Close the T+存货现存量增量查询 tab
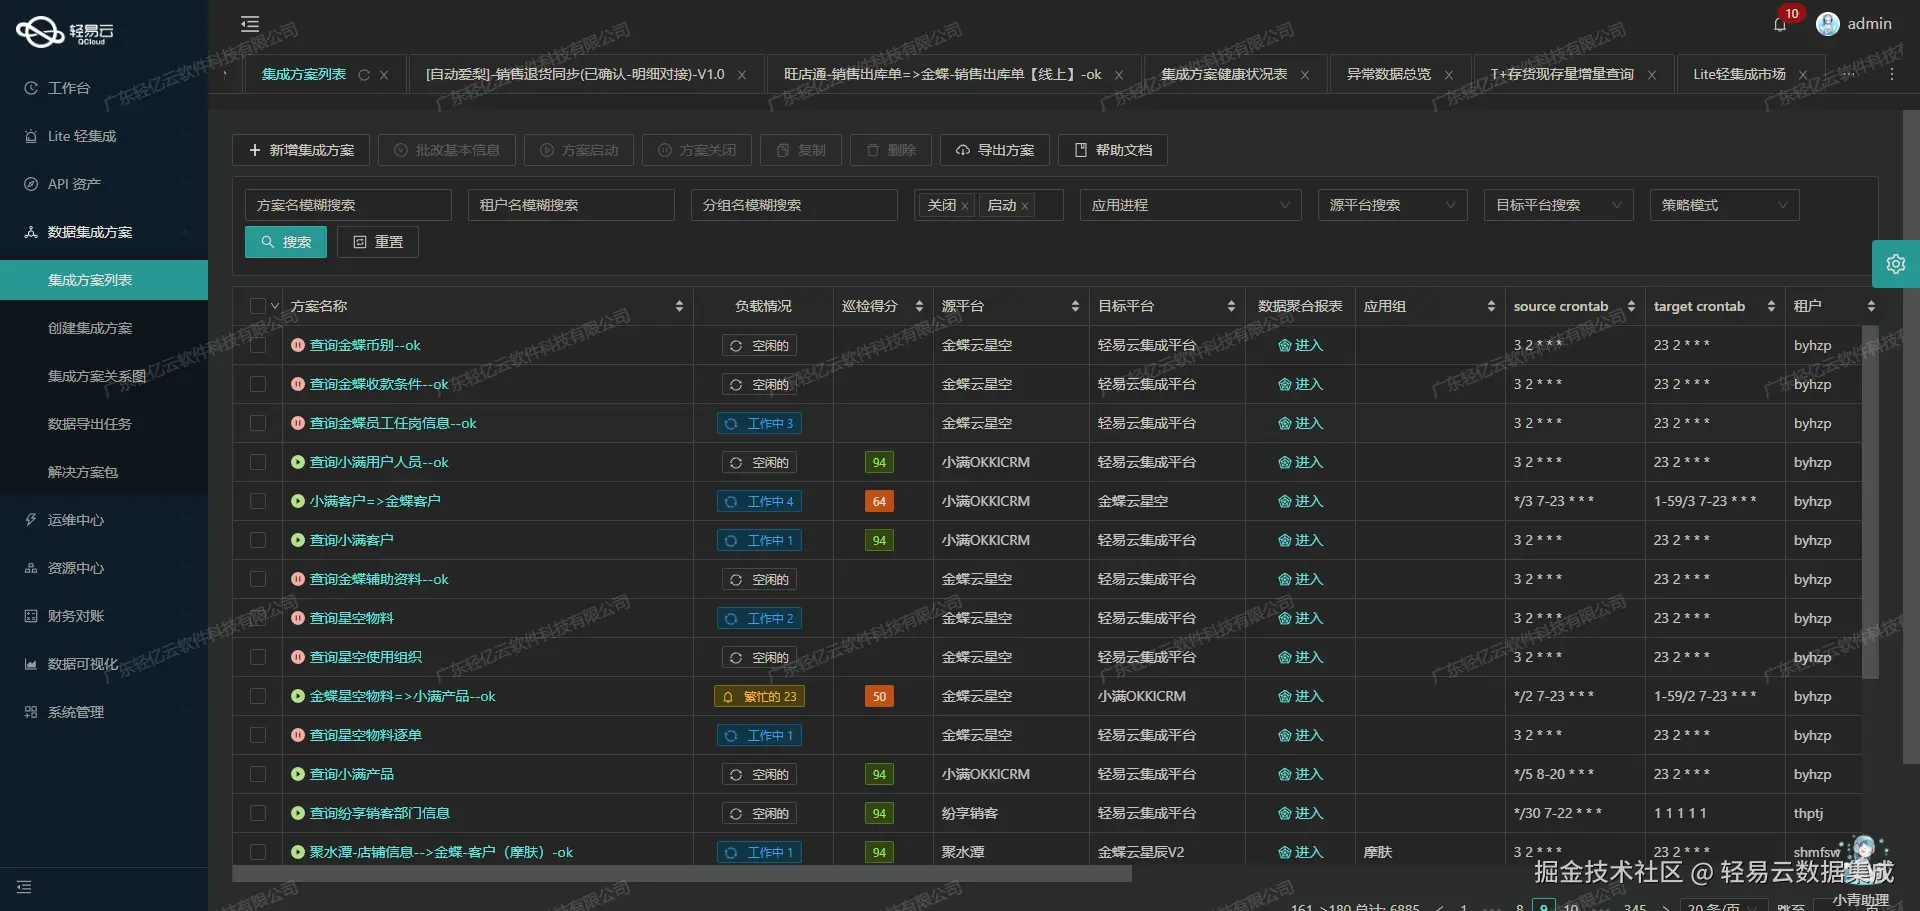Viewport: 1920px width, 911px height. click(x=1652, y=75)
